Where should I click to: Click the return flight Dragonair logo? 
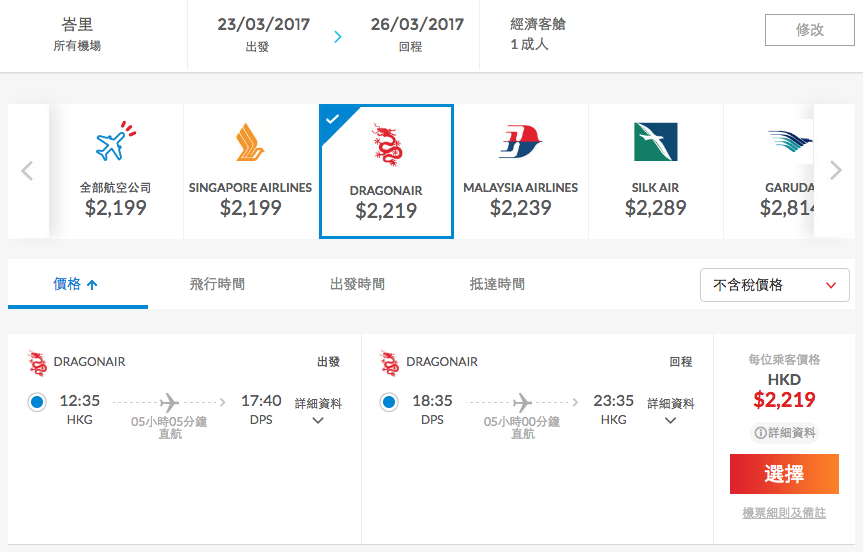(x=390, y=363)
